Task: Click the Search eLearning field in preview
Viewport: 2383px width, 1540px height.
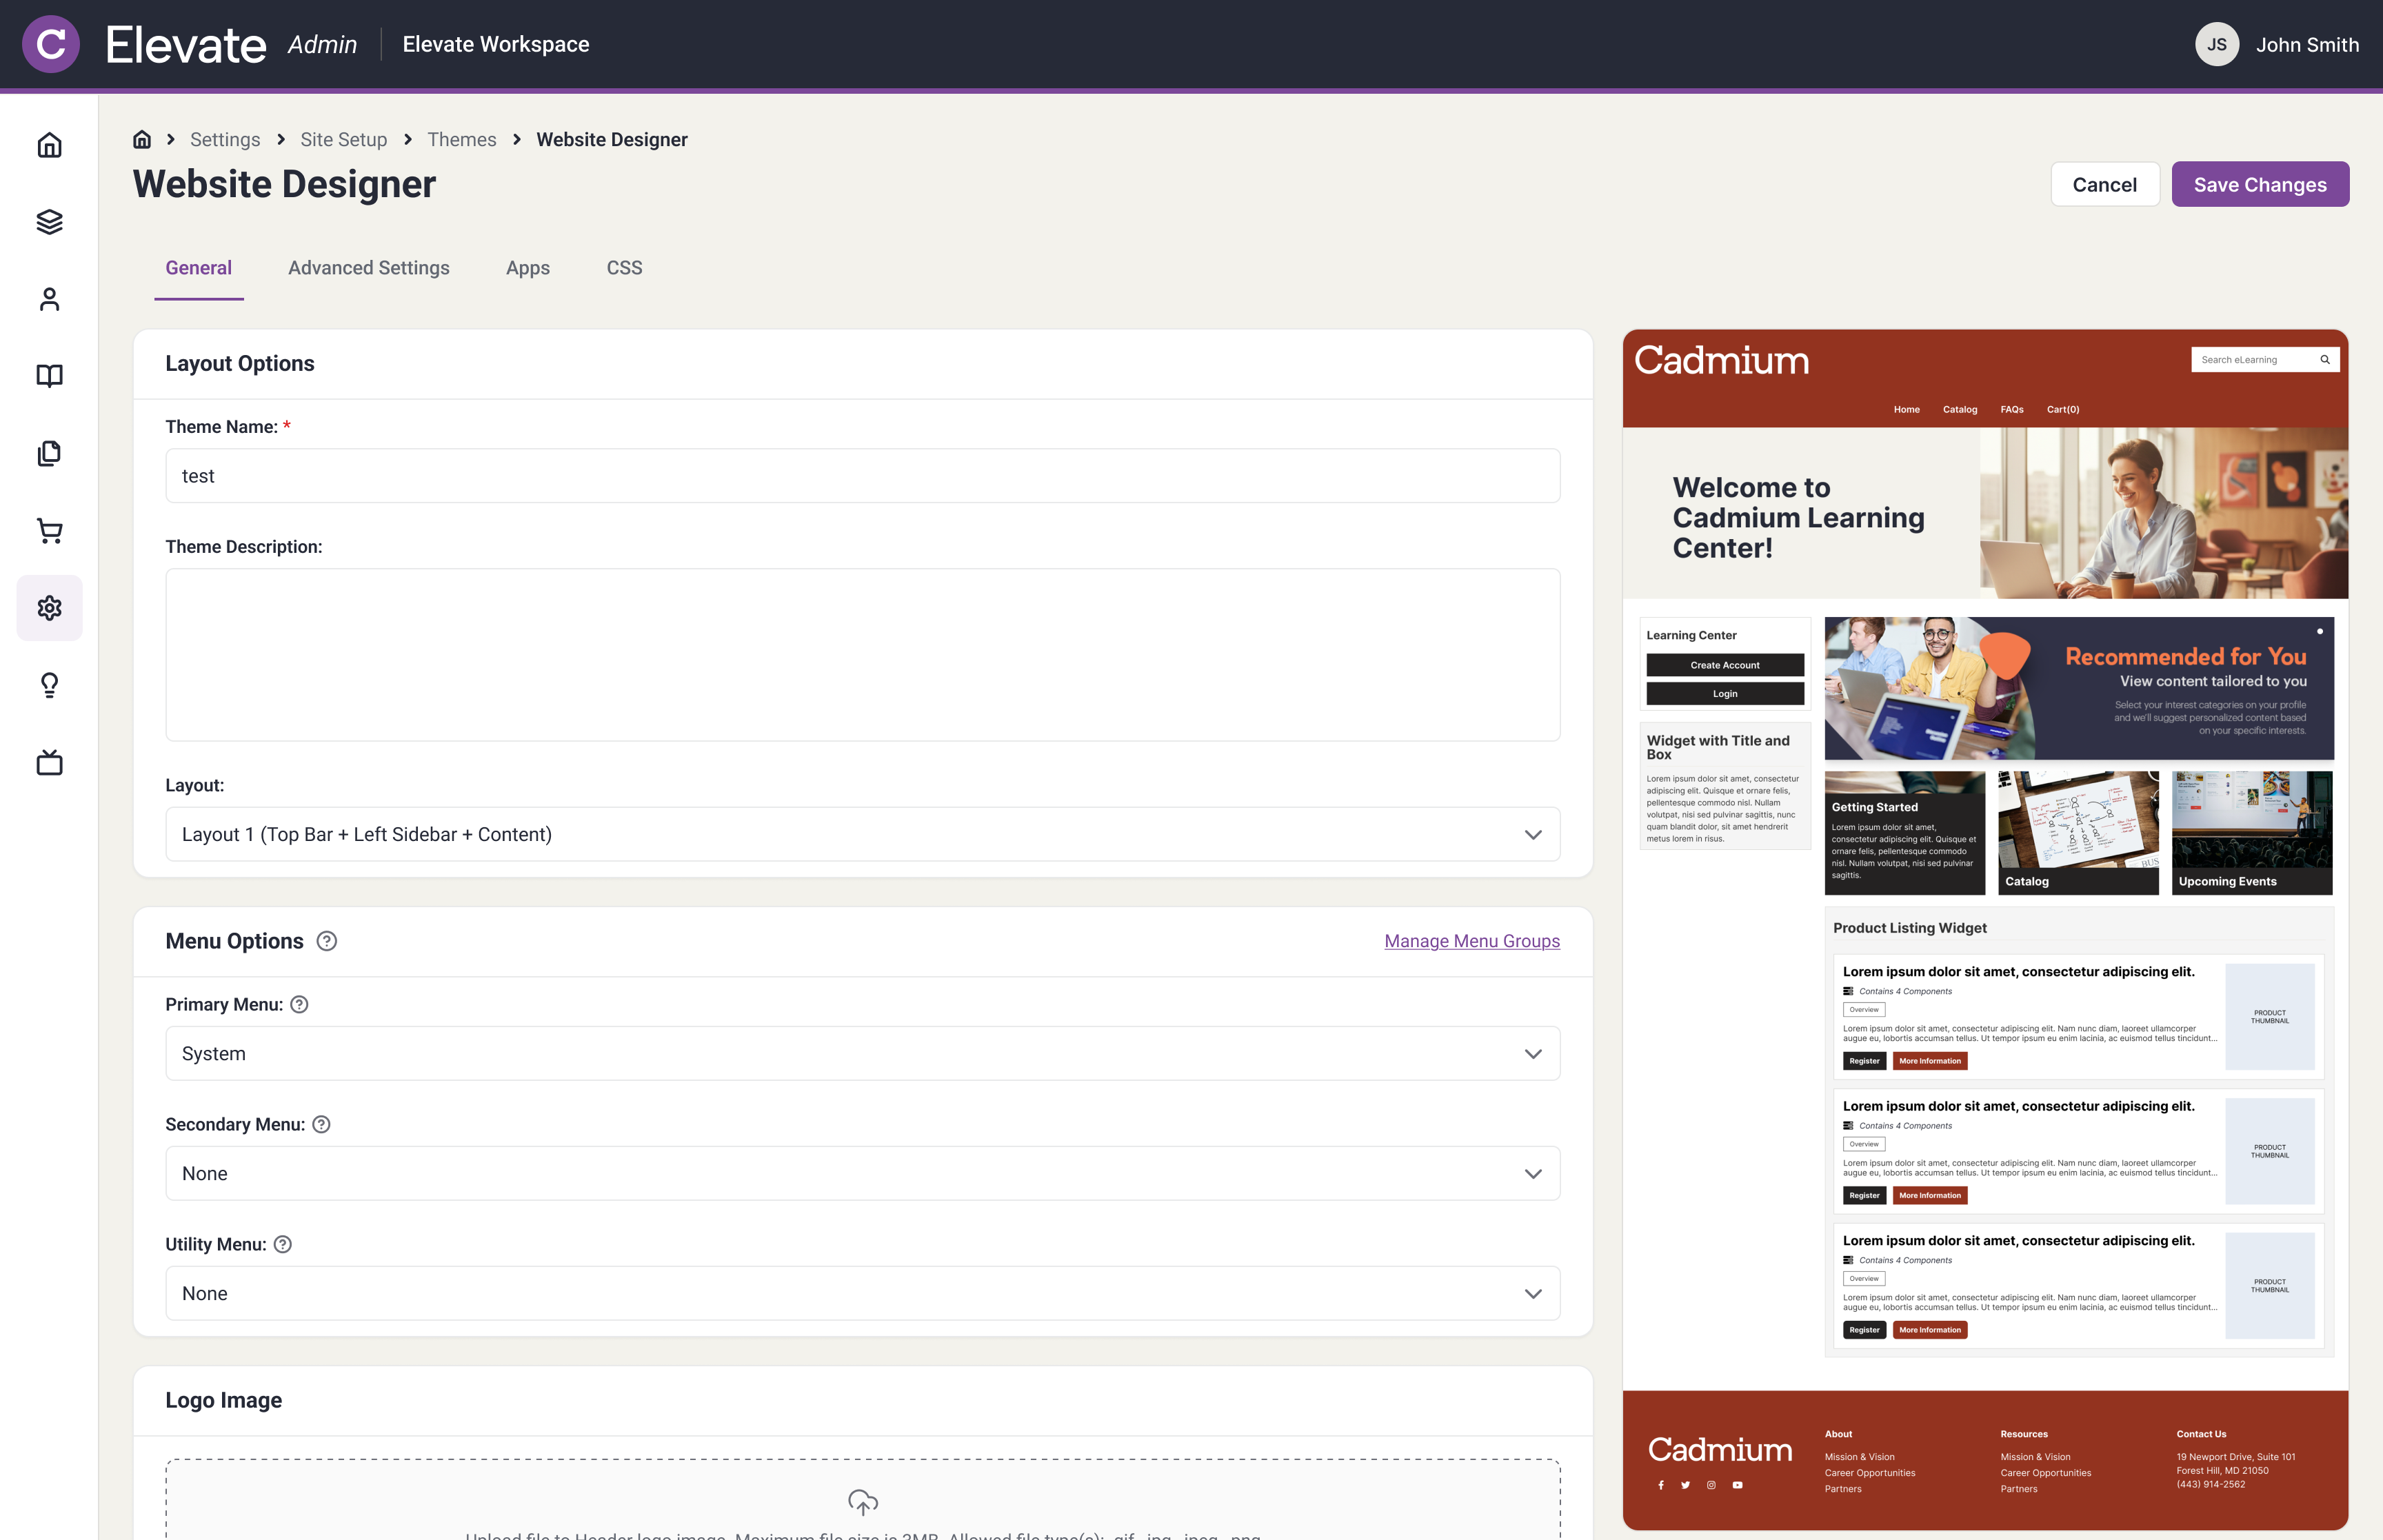Action: pyautogui.click(x=2264, y=360)
